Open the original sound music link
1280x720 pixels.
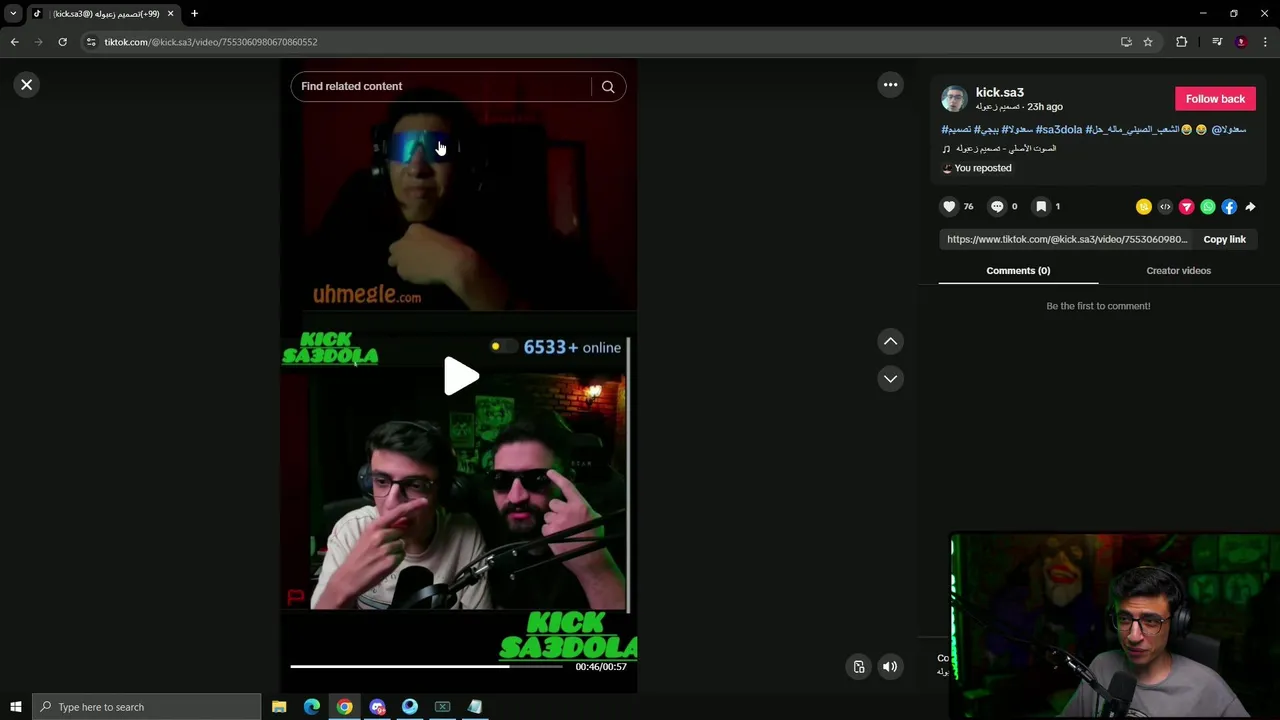[x=999, y=149]
